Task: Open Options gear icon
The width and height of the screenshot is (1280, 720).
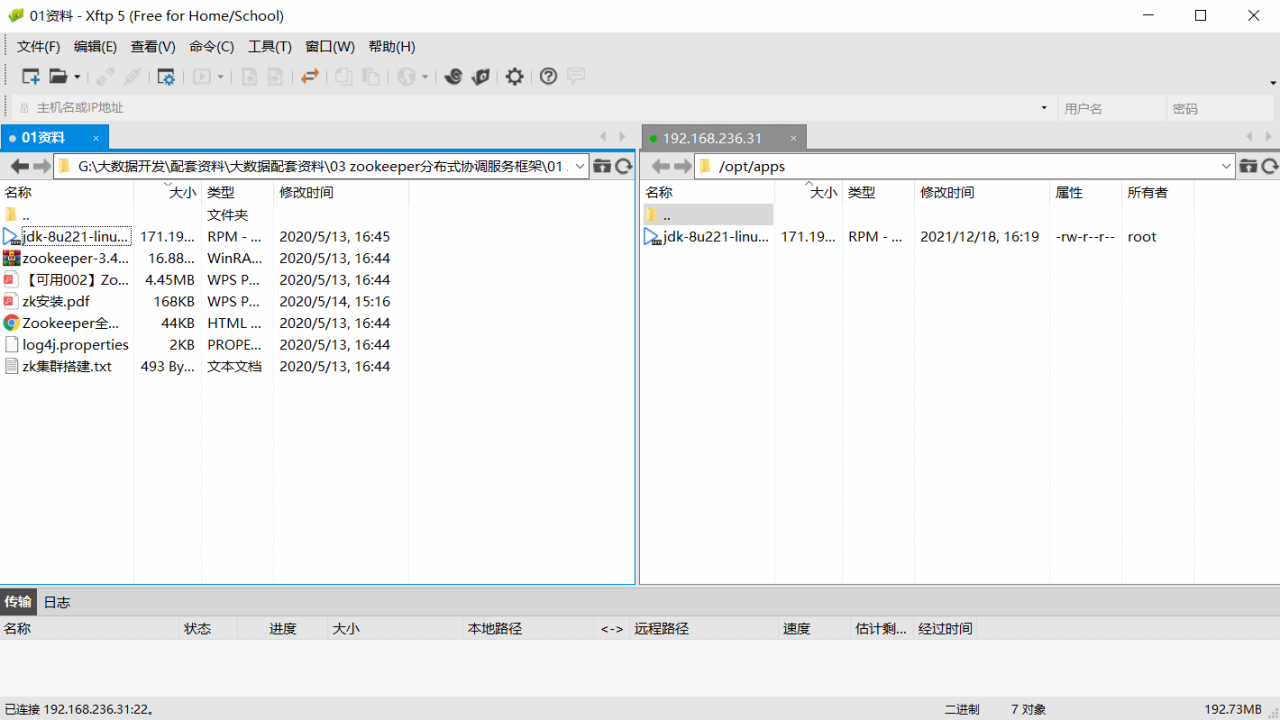Action: click(514, 76)
